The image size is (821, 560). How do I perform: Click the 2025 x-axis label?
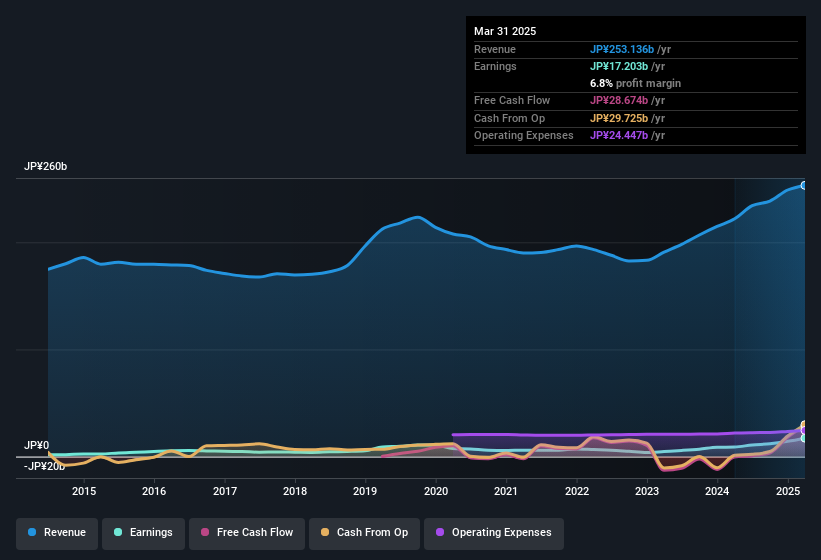pos(788,491)
